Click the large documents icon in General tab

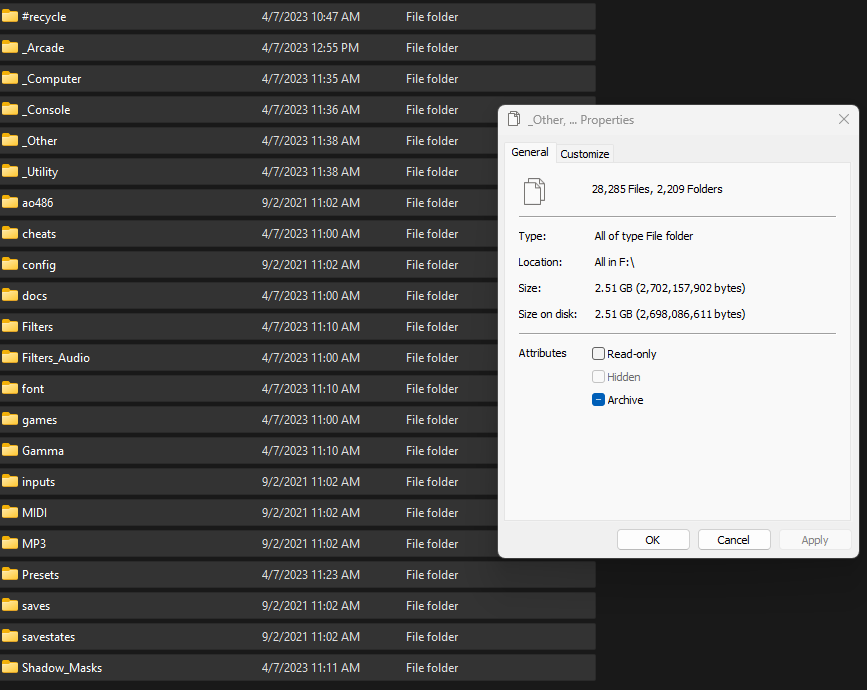(x=534, y=191)
